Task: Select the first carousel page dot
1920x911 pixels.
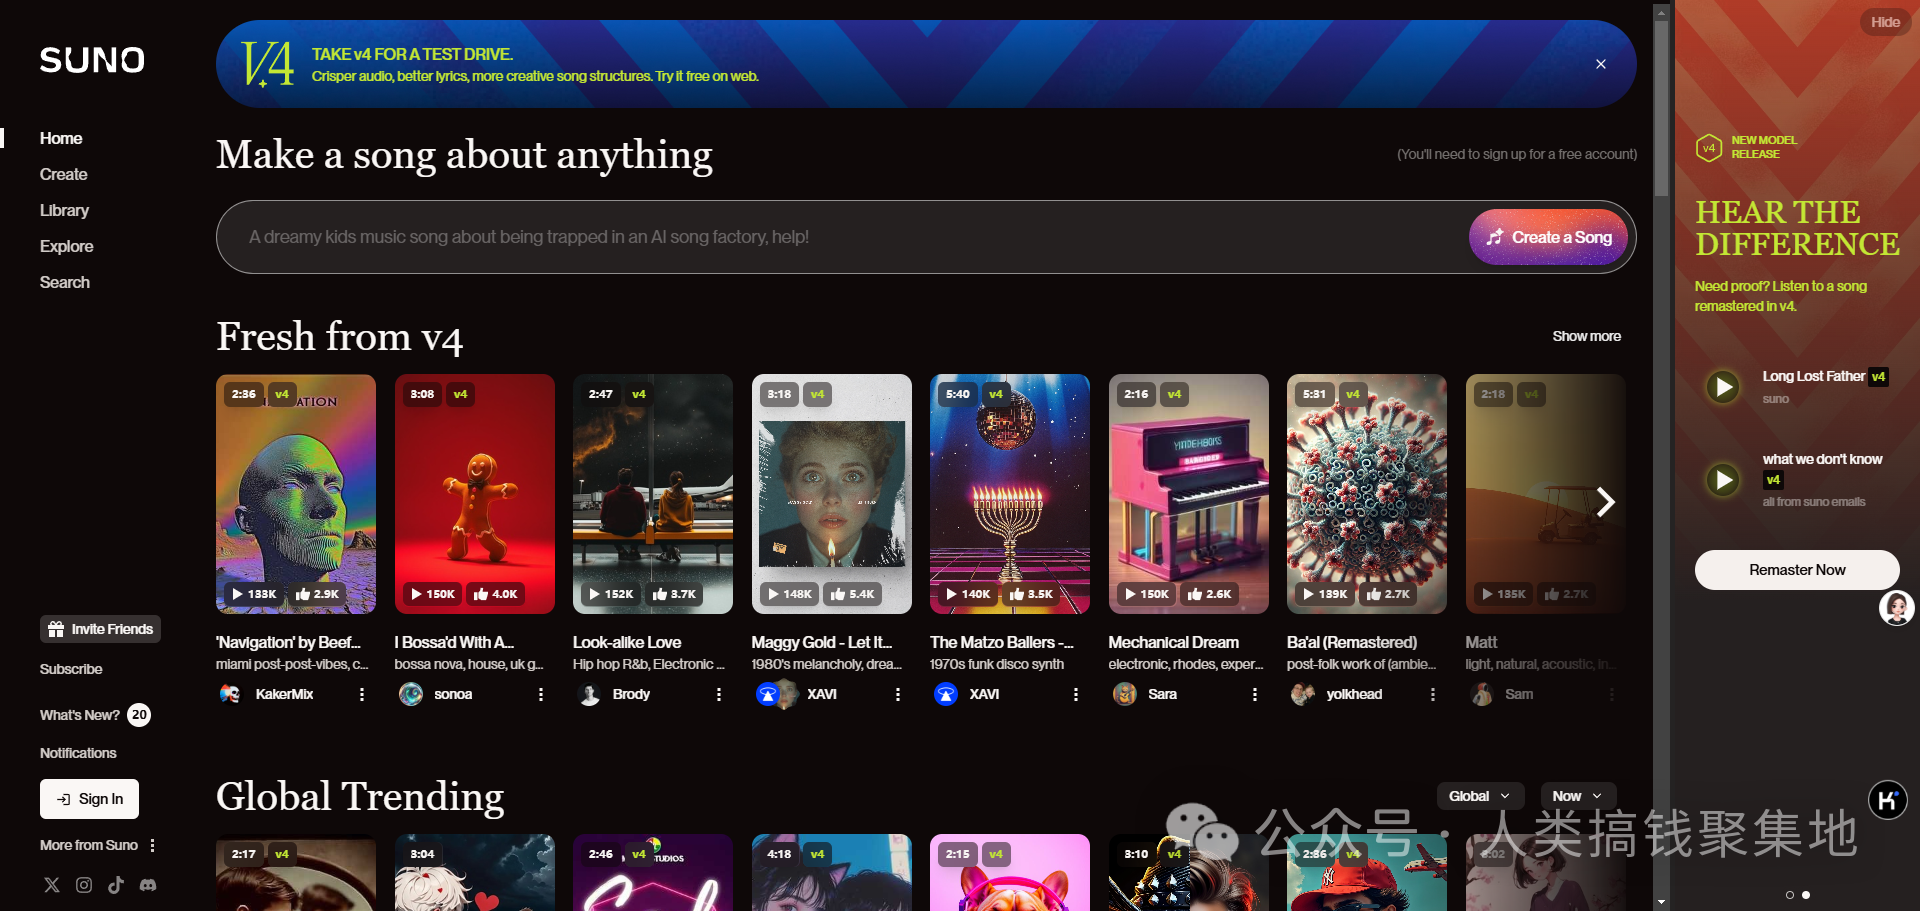Action: pyautogui.click(x=1790, y=895)
